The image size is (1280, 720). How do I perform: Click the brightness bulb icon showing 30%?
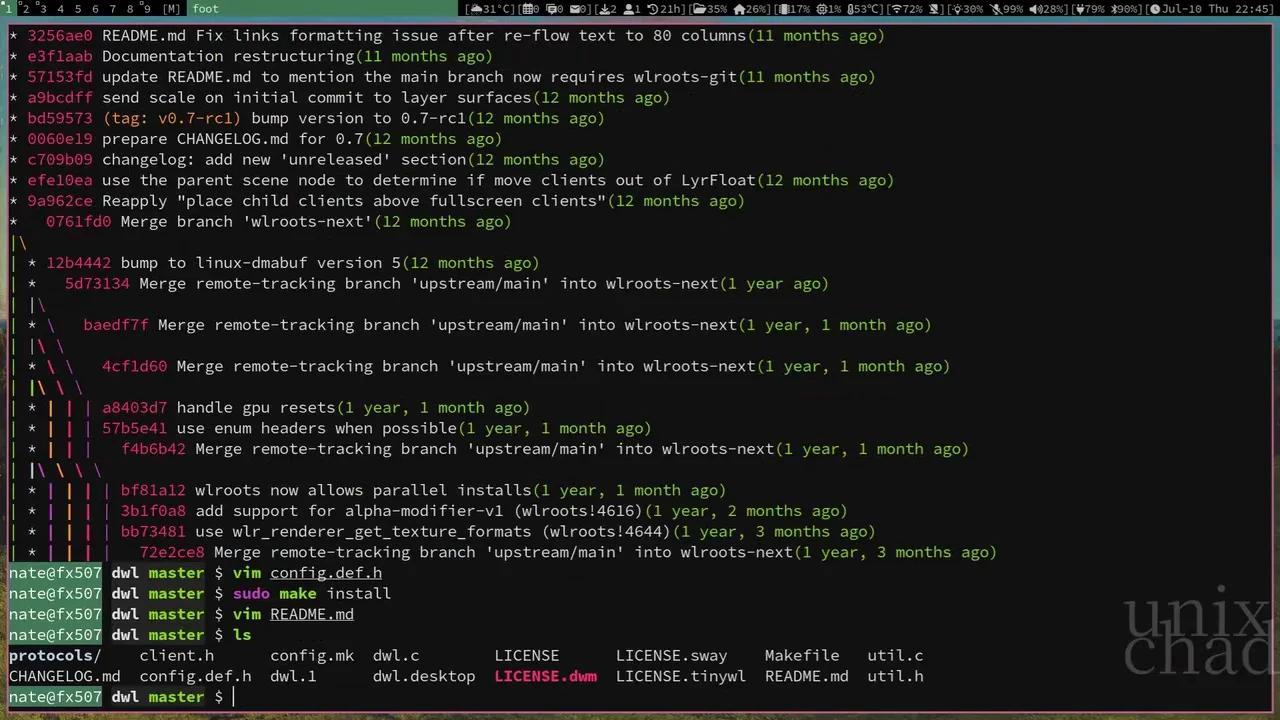pyautogui.click(x=956, y=9)
